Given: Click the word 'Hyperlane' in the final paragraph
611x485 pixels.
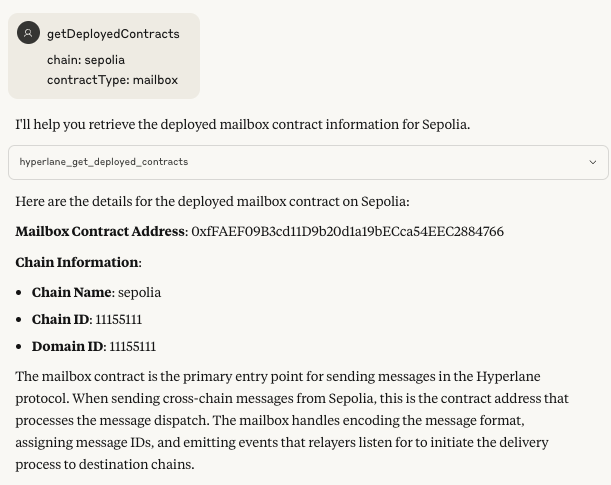Looking at the screenshot, I should 510,376.
